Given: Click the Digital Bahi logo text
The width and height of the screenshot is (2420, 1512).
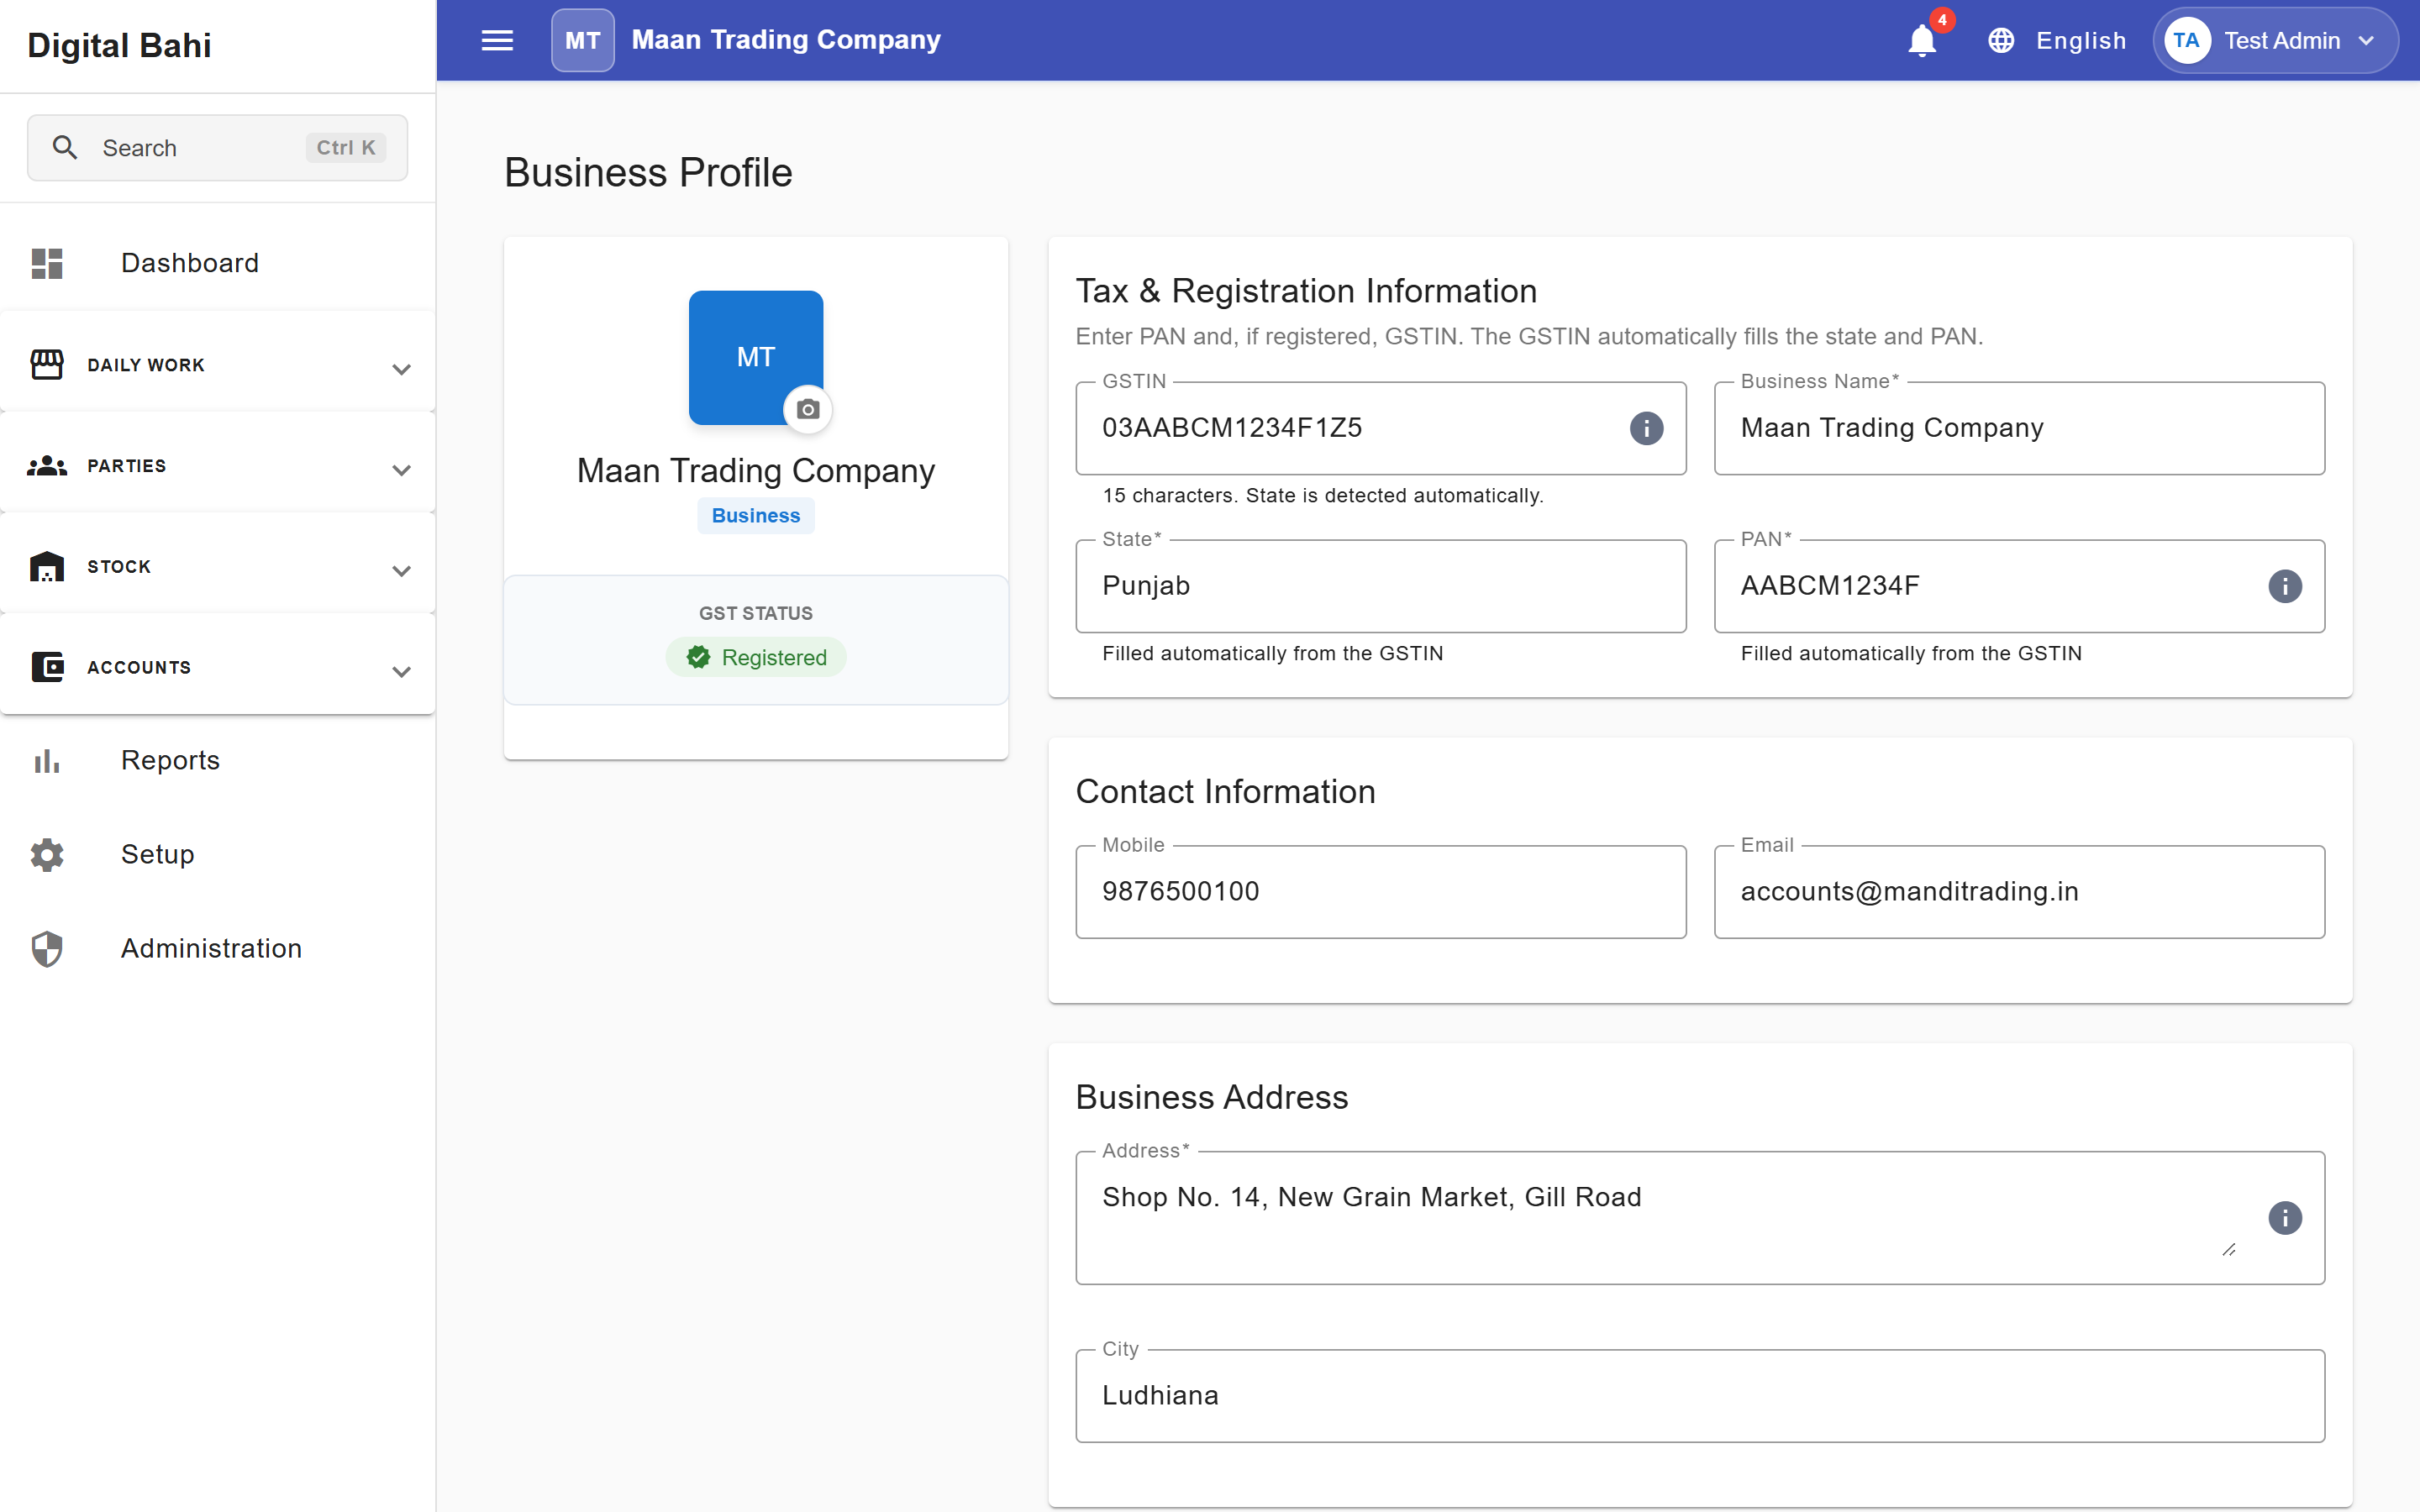Looking at the screenshot, I should (x=119, y=45).
